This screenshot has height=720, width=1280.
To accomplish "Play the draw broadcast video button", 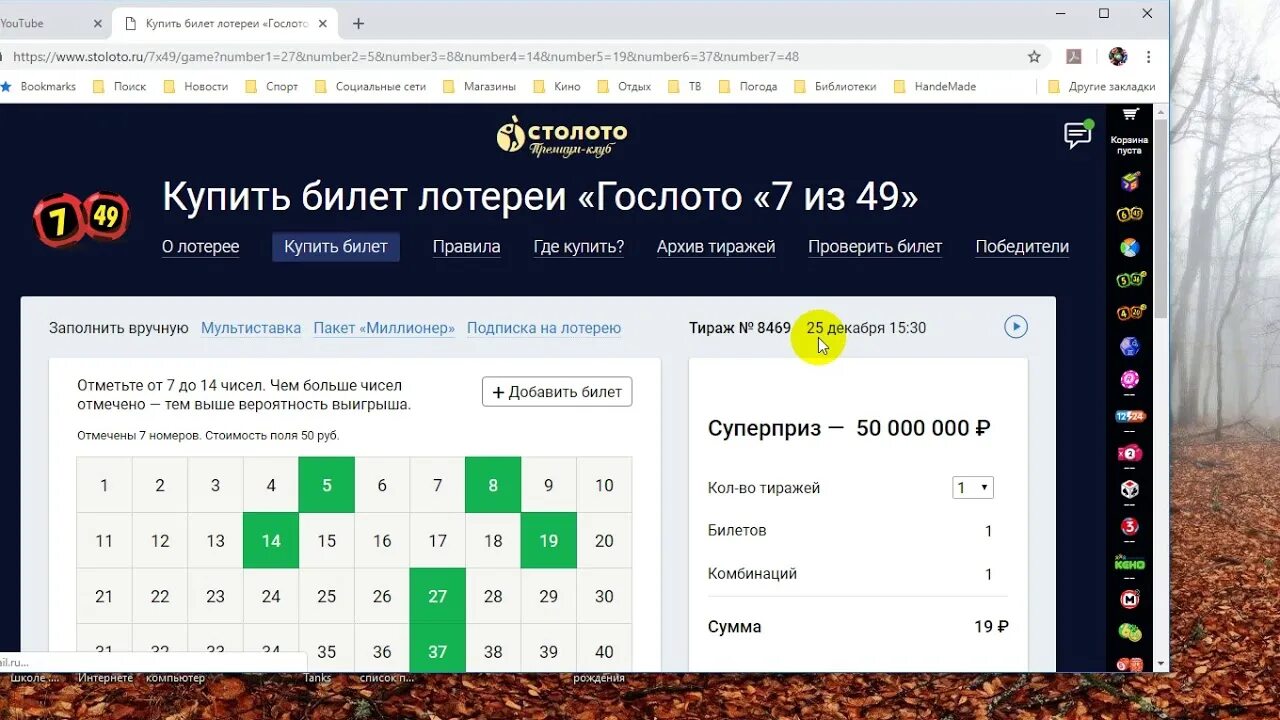I will pyautogui.click(x=1016, y=327).
